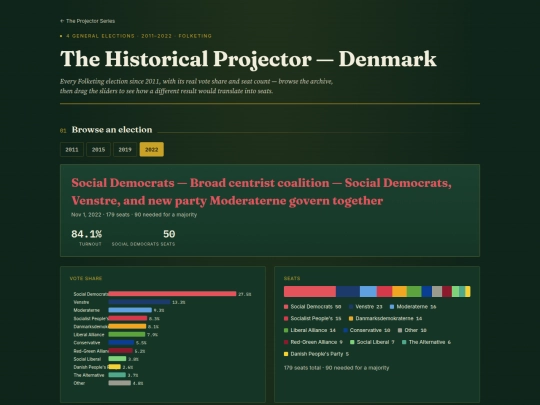Image resolution: width=540 pixels, height=405 pixels.
Task: Click the Other vote share bar
Action: coord(120,383)
